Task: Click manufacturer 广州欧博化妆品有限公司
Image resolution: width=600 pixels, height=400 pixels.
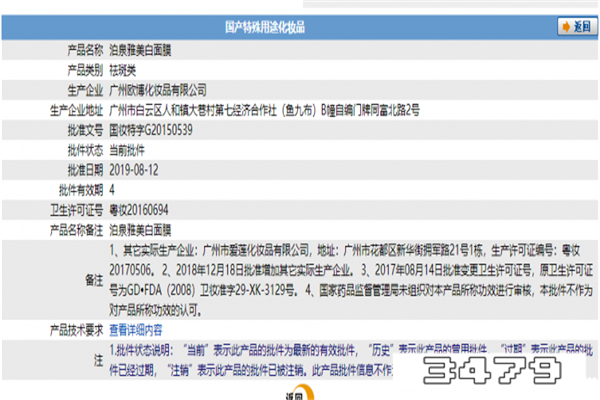Action: (164, 88)
